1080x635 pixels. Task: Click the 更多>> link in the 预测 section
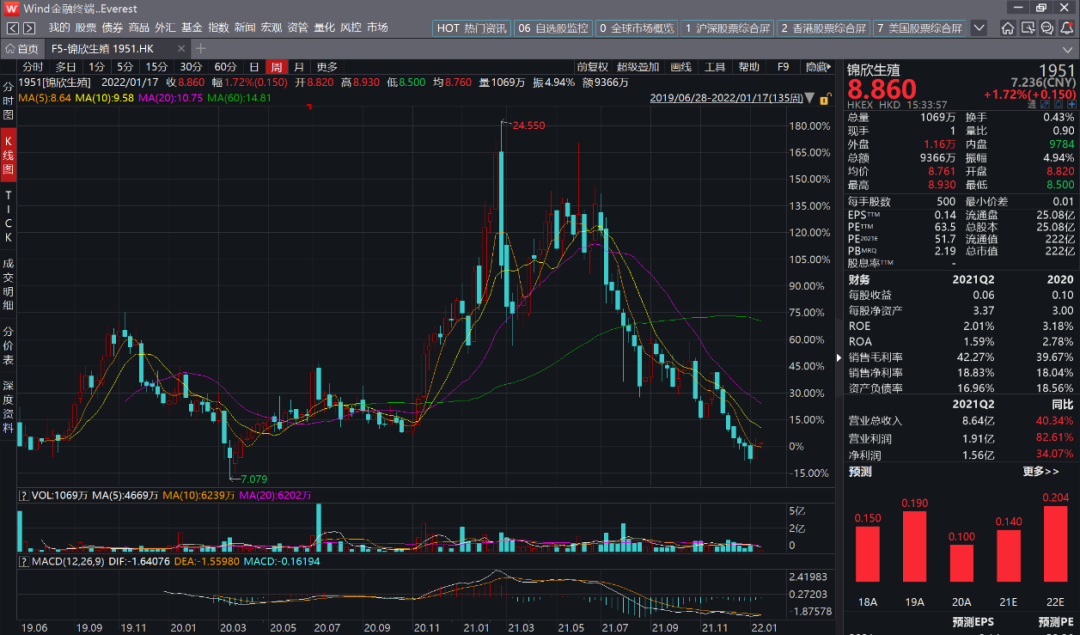click(x=1041, y=471)
